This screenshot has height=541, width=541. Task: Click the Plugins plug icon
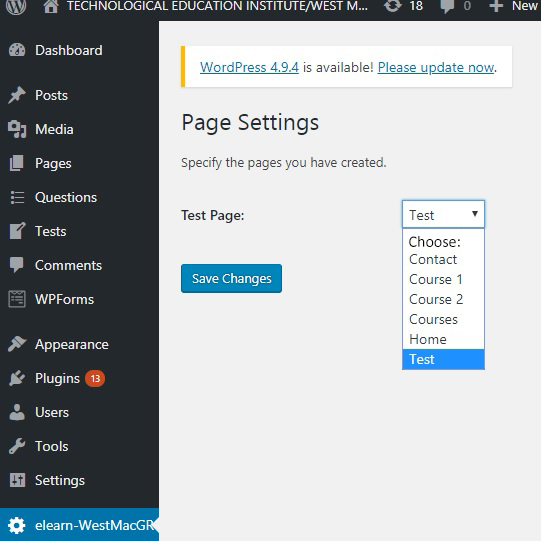pos(17,378)
